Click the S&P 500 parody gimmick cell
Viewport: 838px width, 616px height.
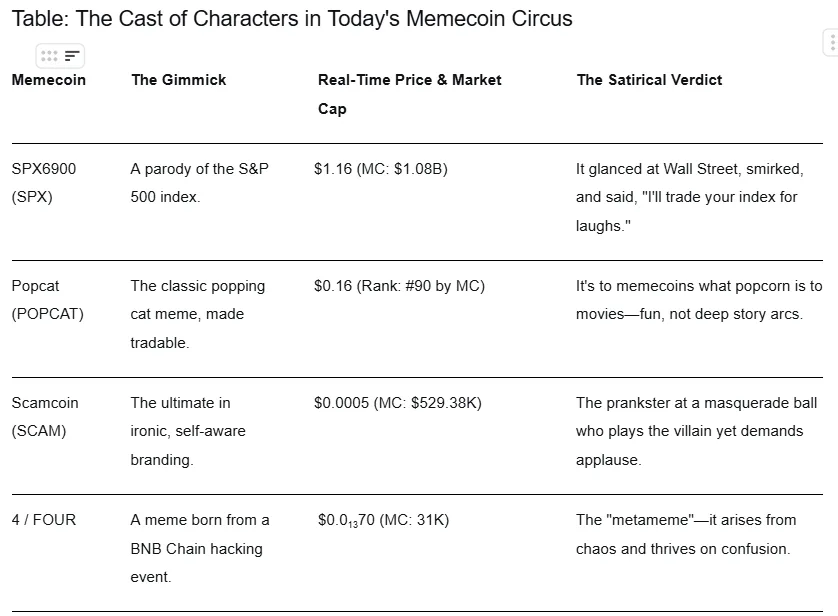click(x=200, y=183)
